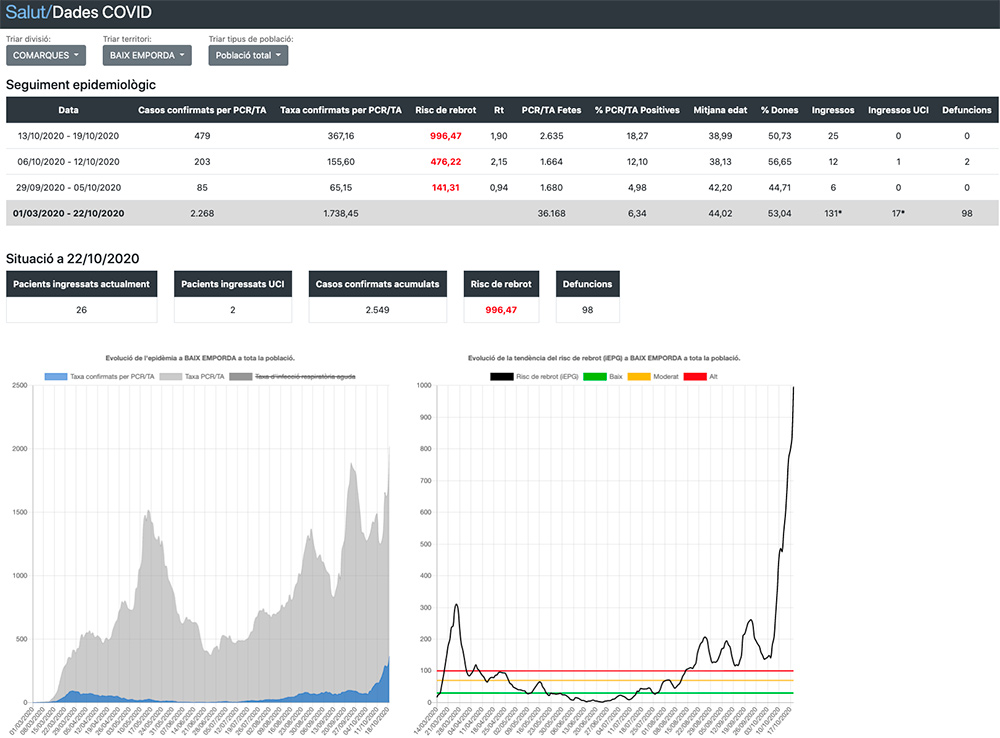
Task: Expand the BAIX EMPORDA territory dropdown
Action: (148, 55)
